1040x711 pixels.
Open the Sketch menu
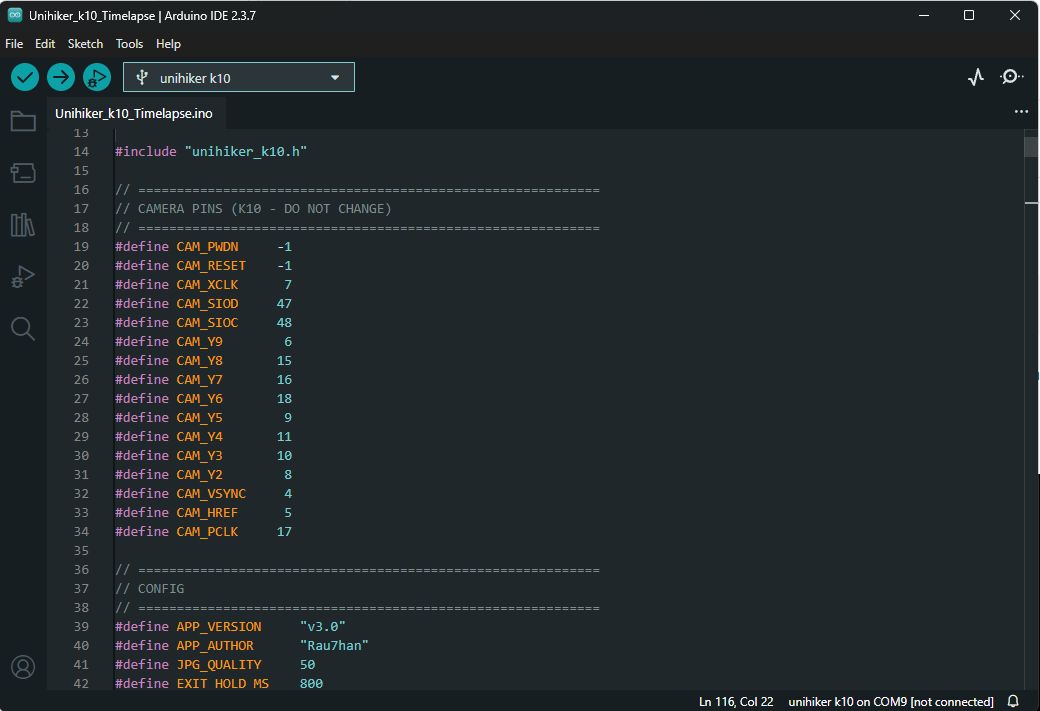(x=85, y=44)
